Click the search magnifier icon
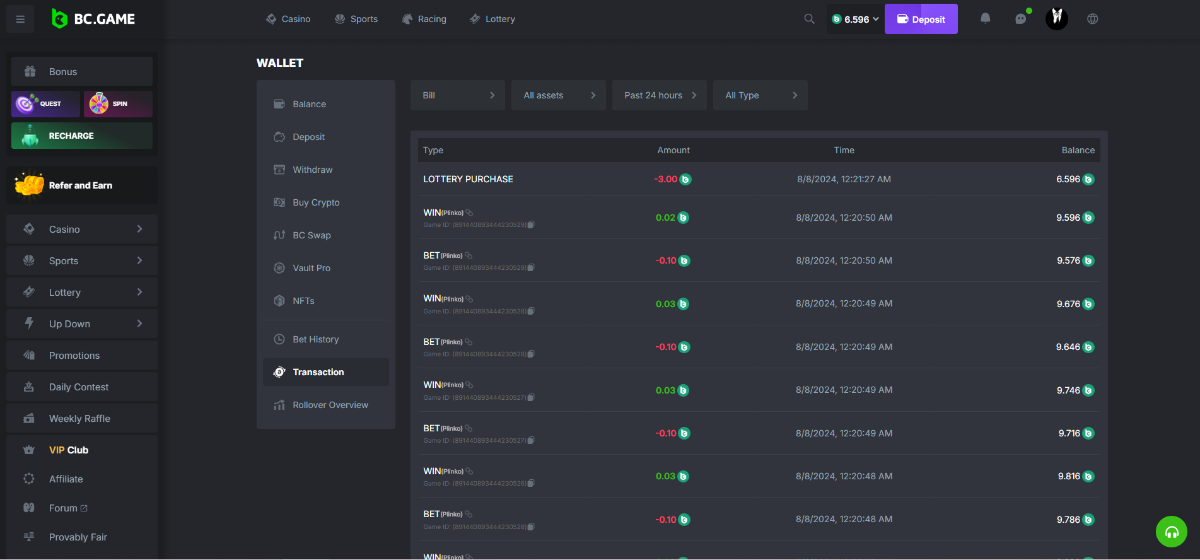The image size is (1200, 560). click(x=809, y=19)
